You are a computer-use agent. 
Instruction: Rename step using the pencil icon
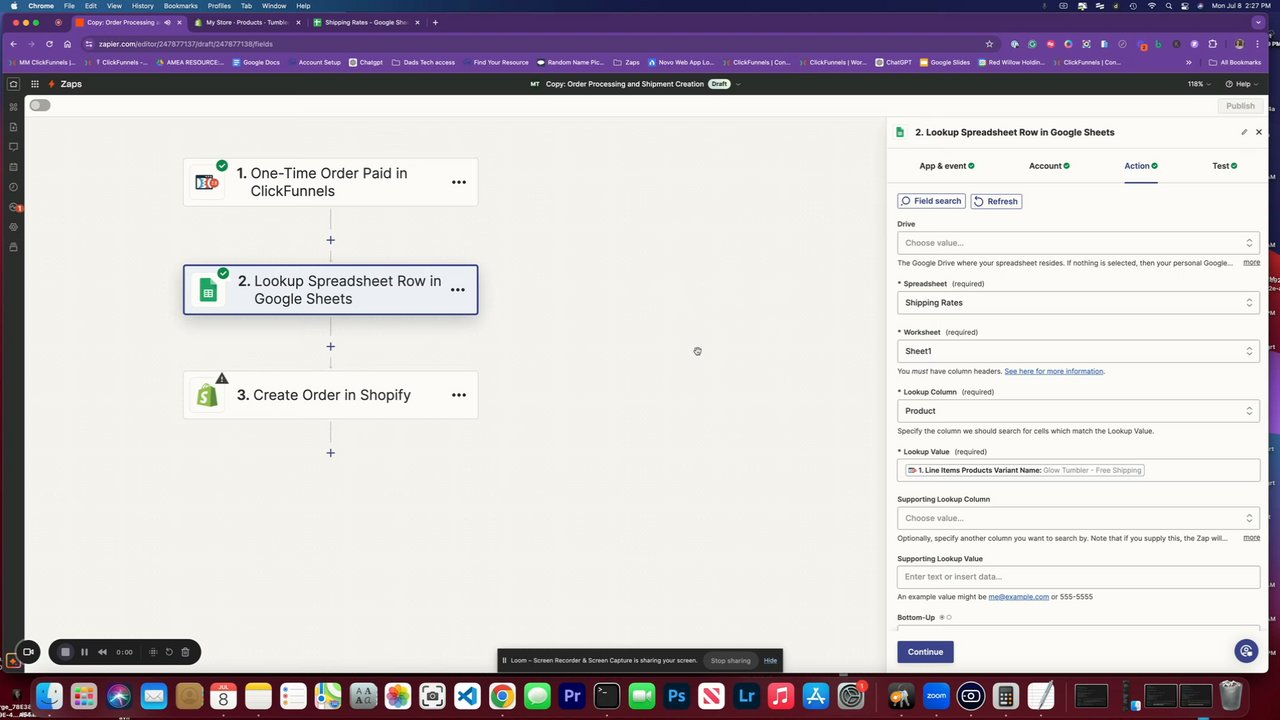click(1244, 132)
